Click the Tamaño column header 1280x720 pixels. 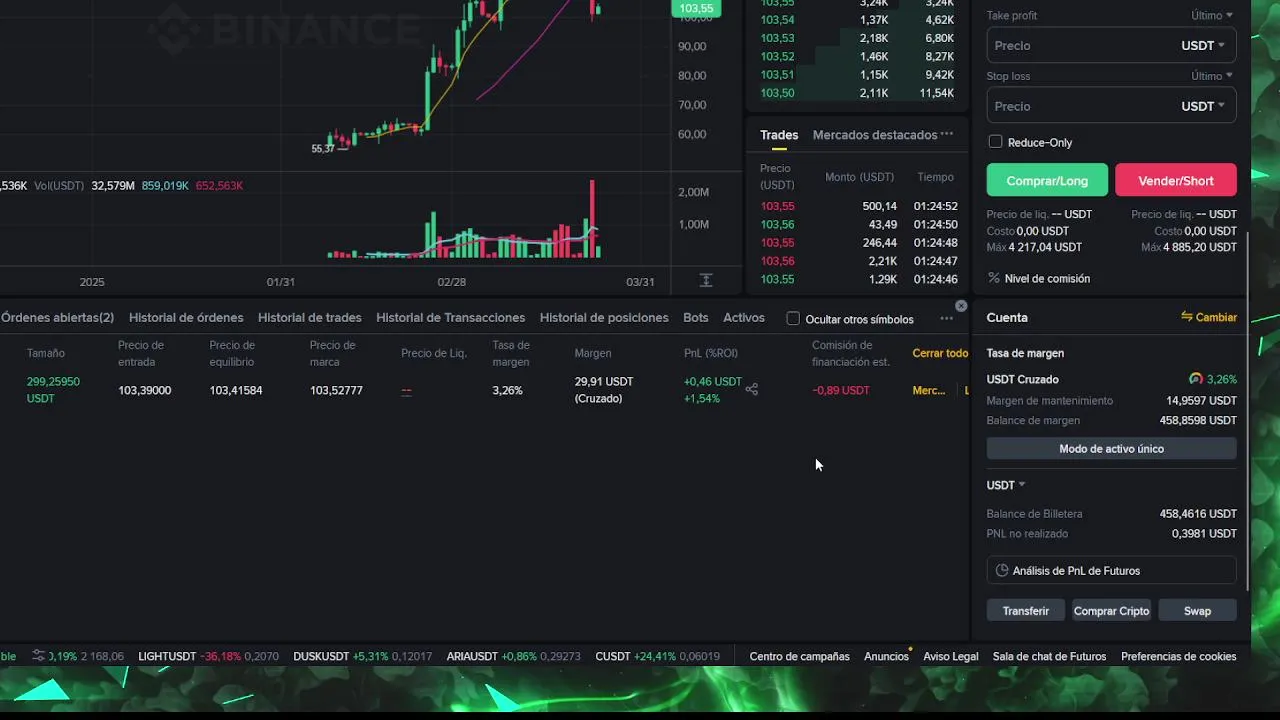pyautogui.click(x=46, y=353)
